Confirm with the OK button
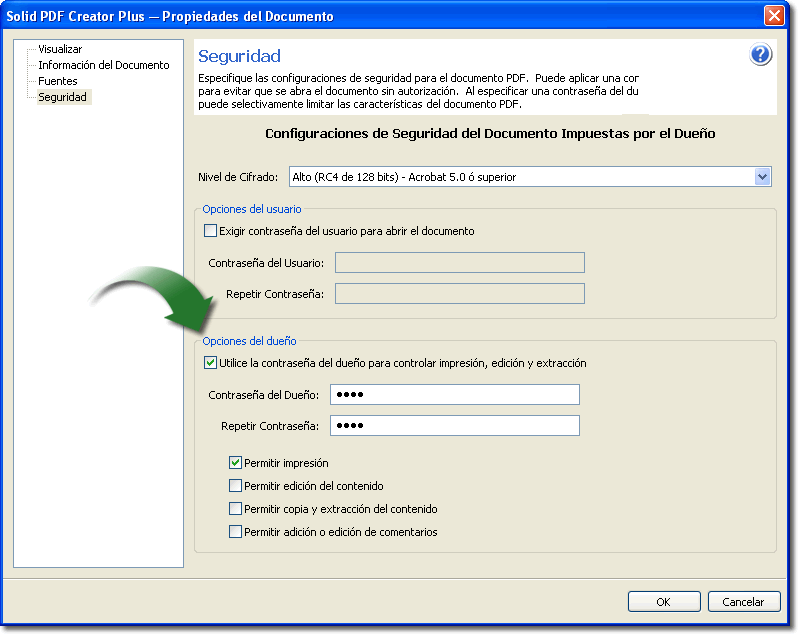This screenshot has height=636, width=800. (x=664, y=602)
